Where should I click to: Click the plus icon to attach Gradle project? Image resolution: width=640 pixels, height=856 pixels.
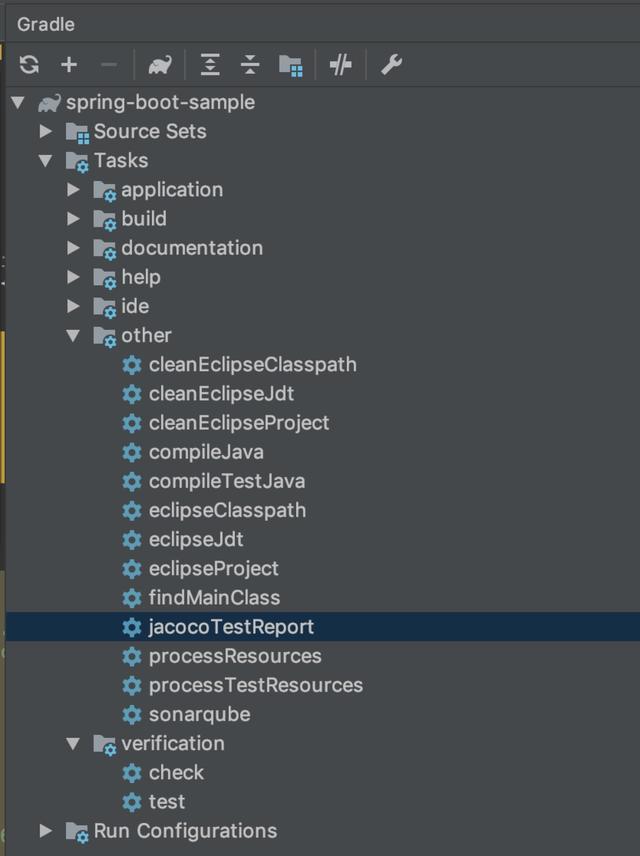click(x=69, y=65)
